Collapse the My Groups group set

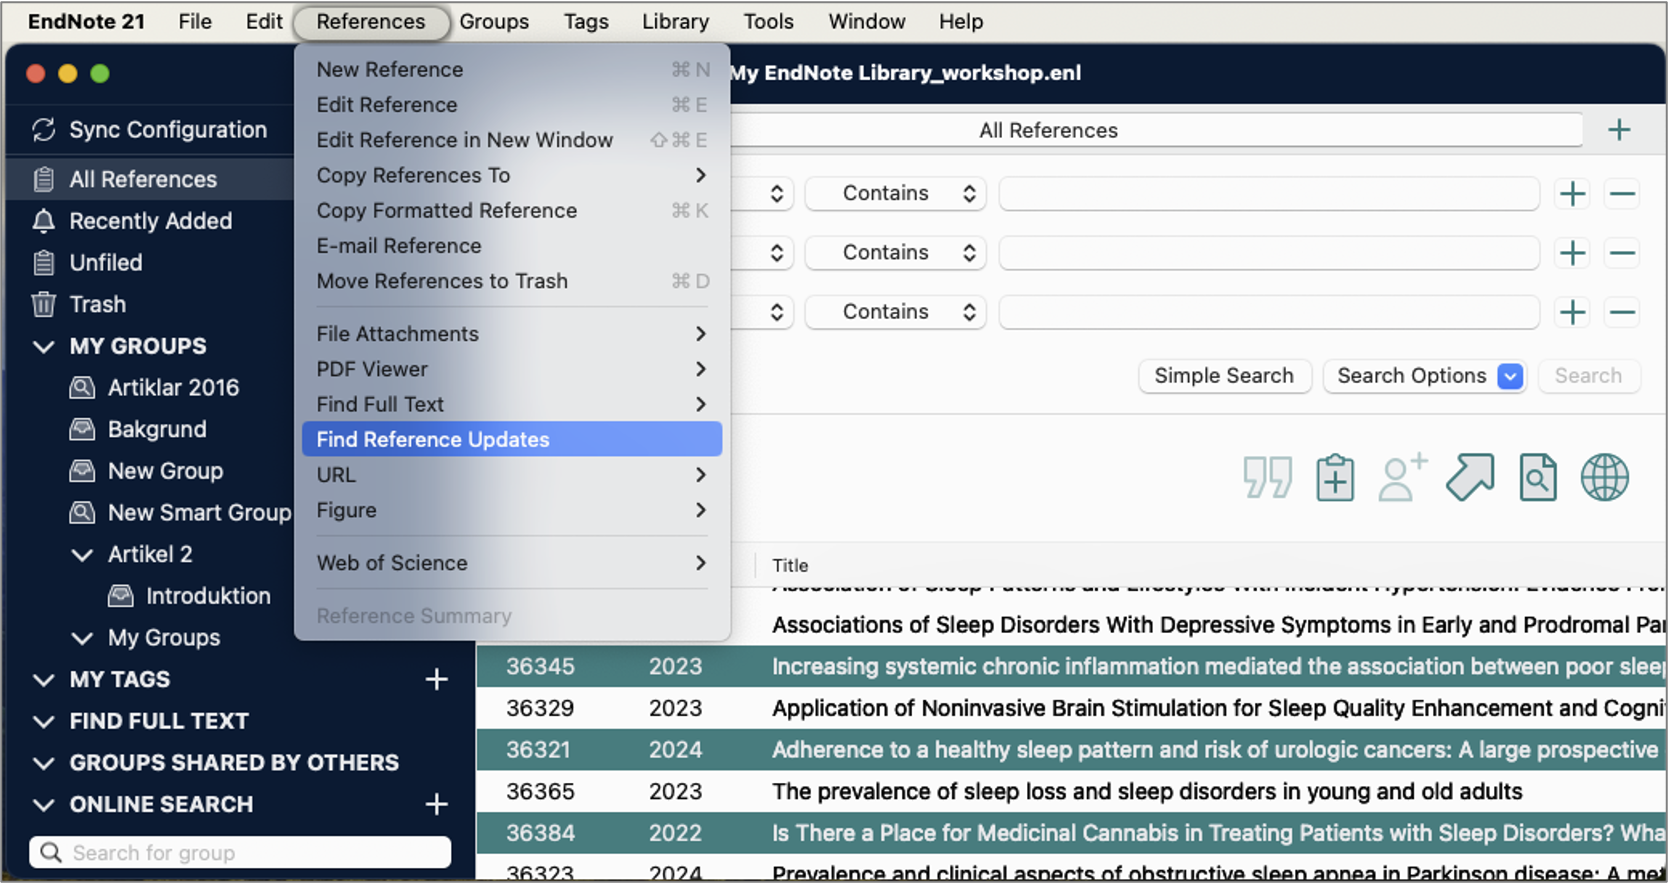pos(82,638)
